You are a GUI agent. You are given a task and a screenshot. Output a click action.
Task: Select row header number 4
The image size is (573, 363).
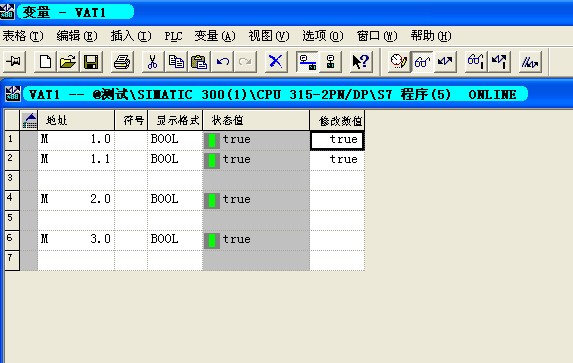(12, 200)
